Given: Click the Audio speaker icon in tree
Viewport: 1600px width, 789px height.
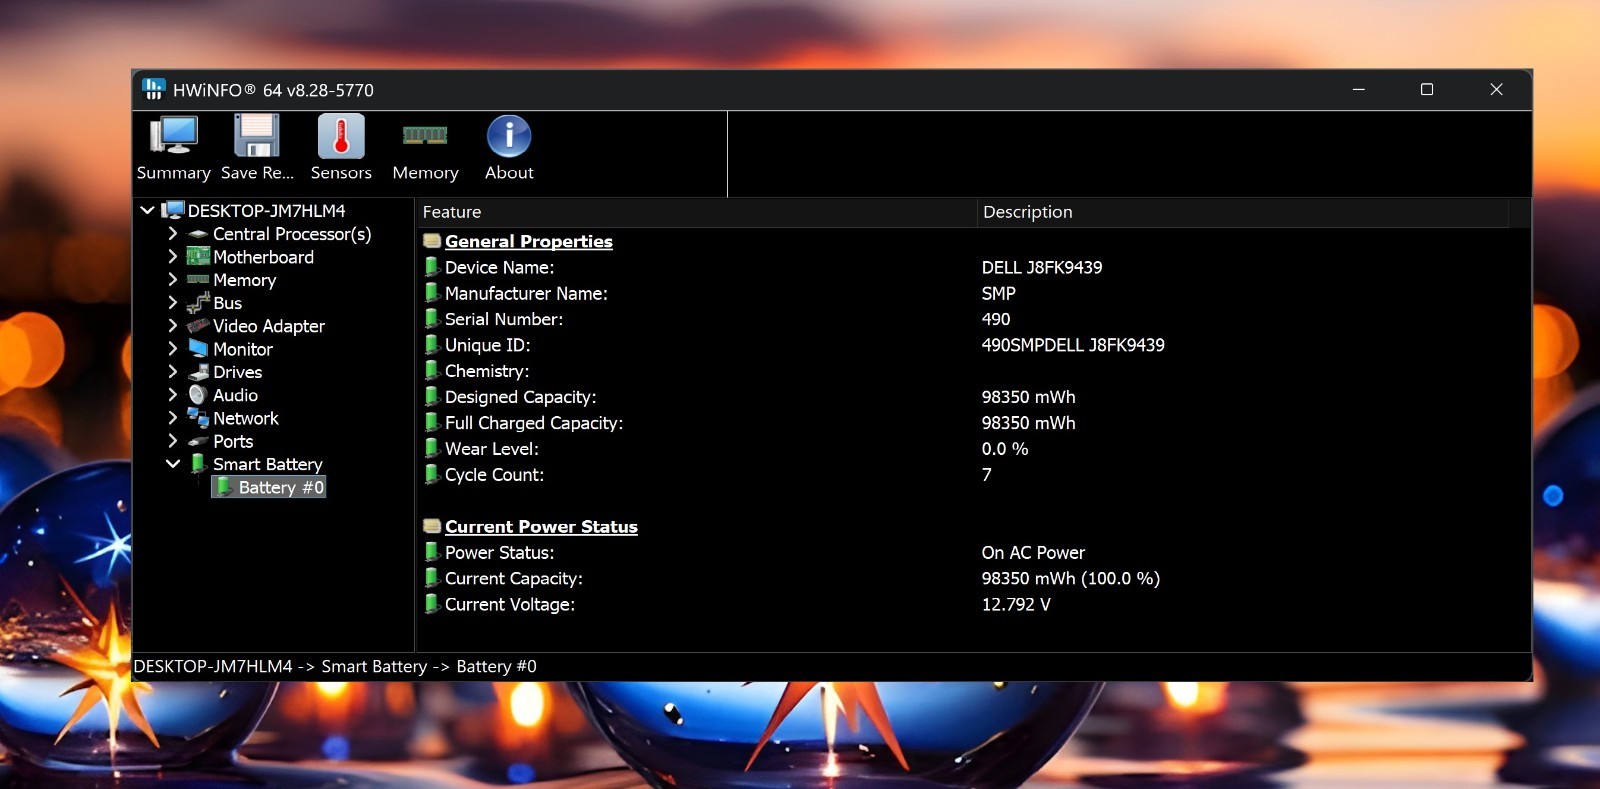Looking at the screenshot, I should [198, 395].
